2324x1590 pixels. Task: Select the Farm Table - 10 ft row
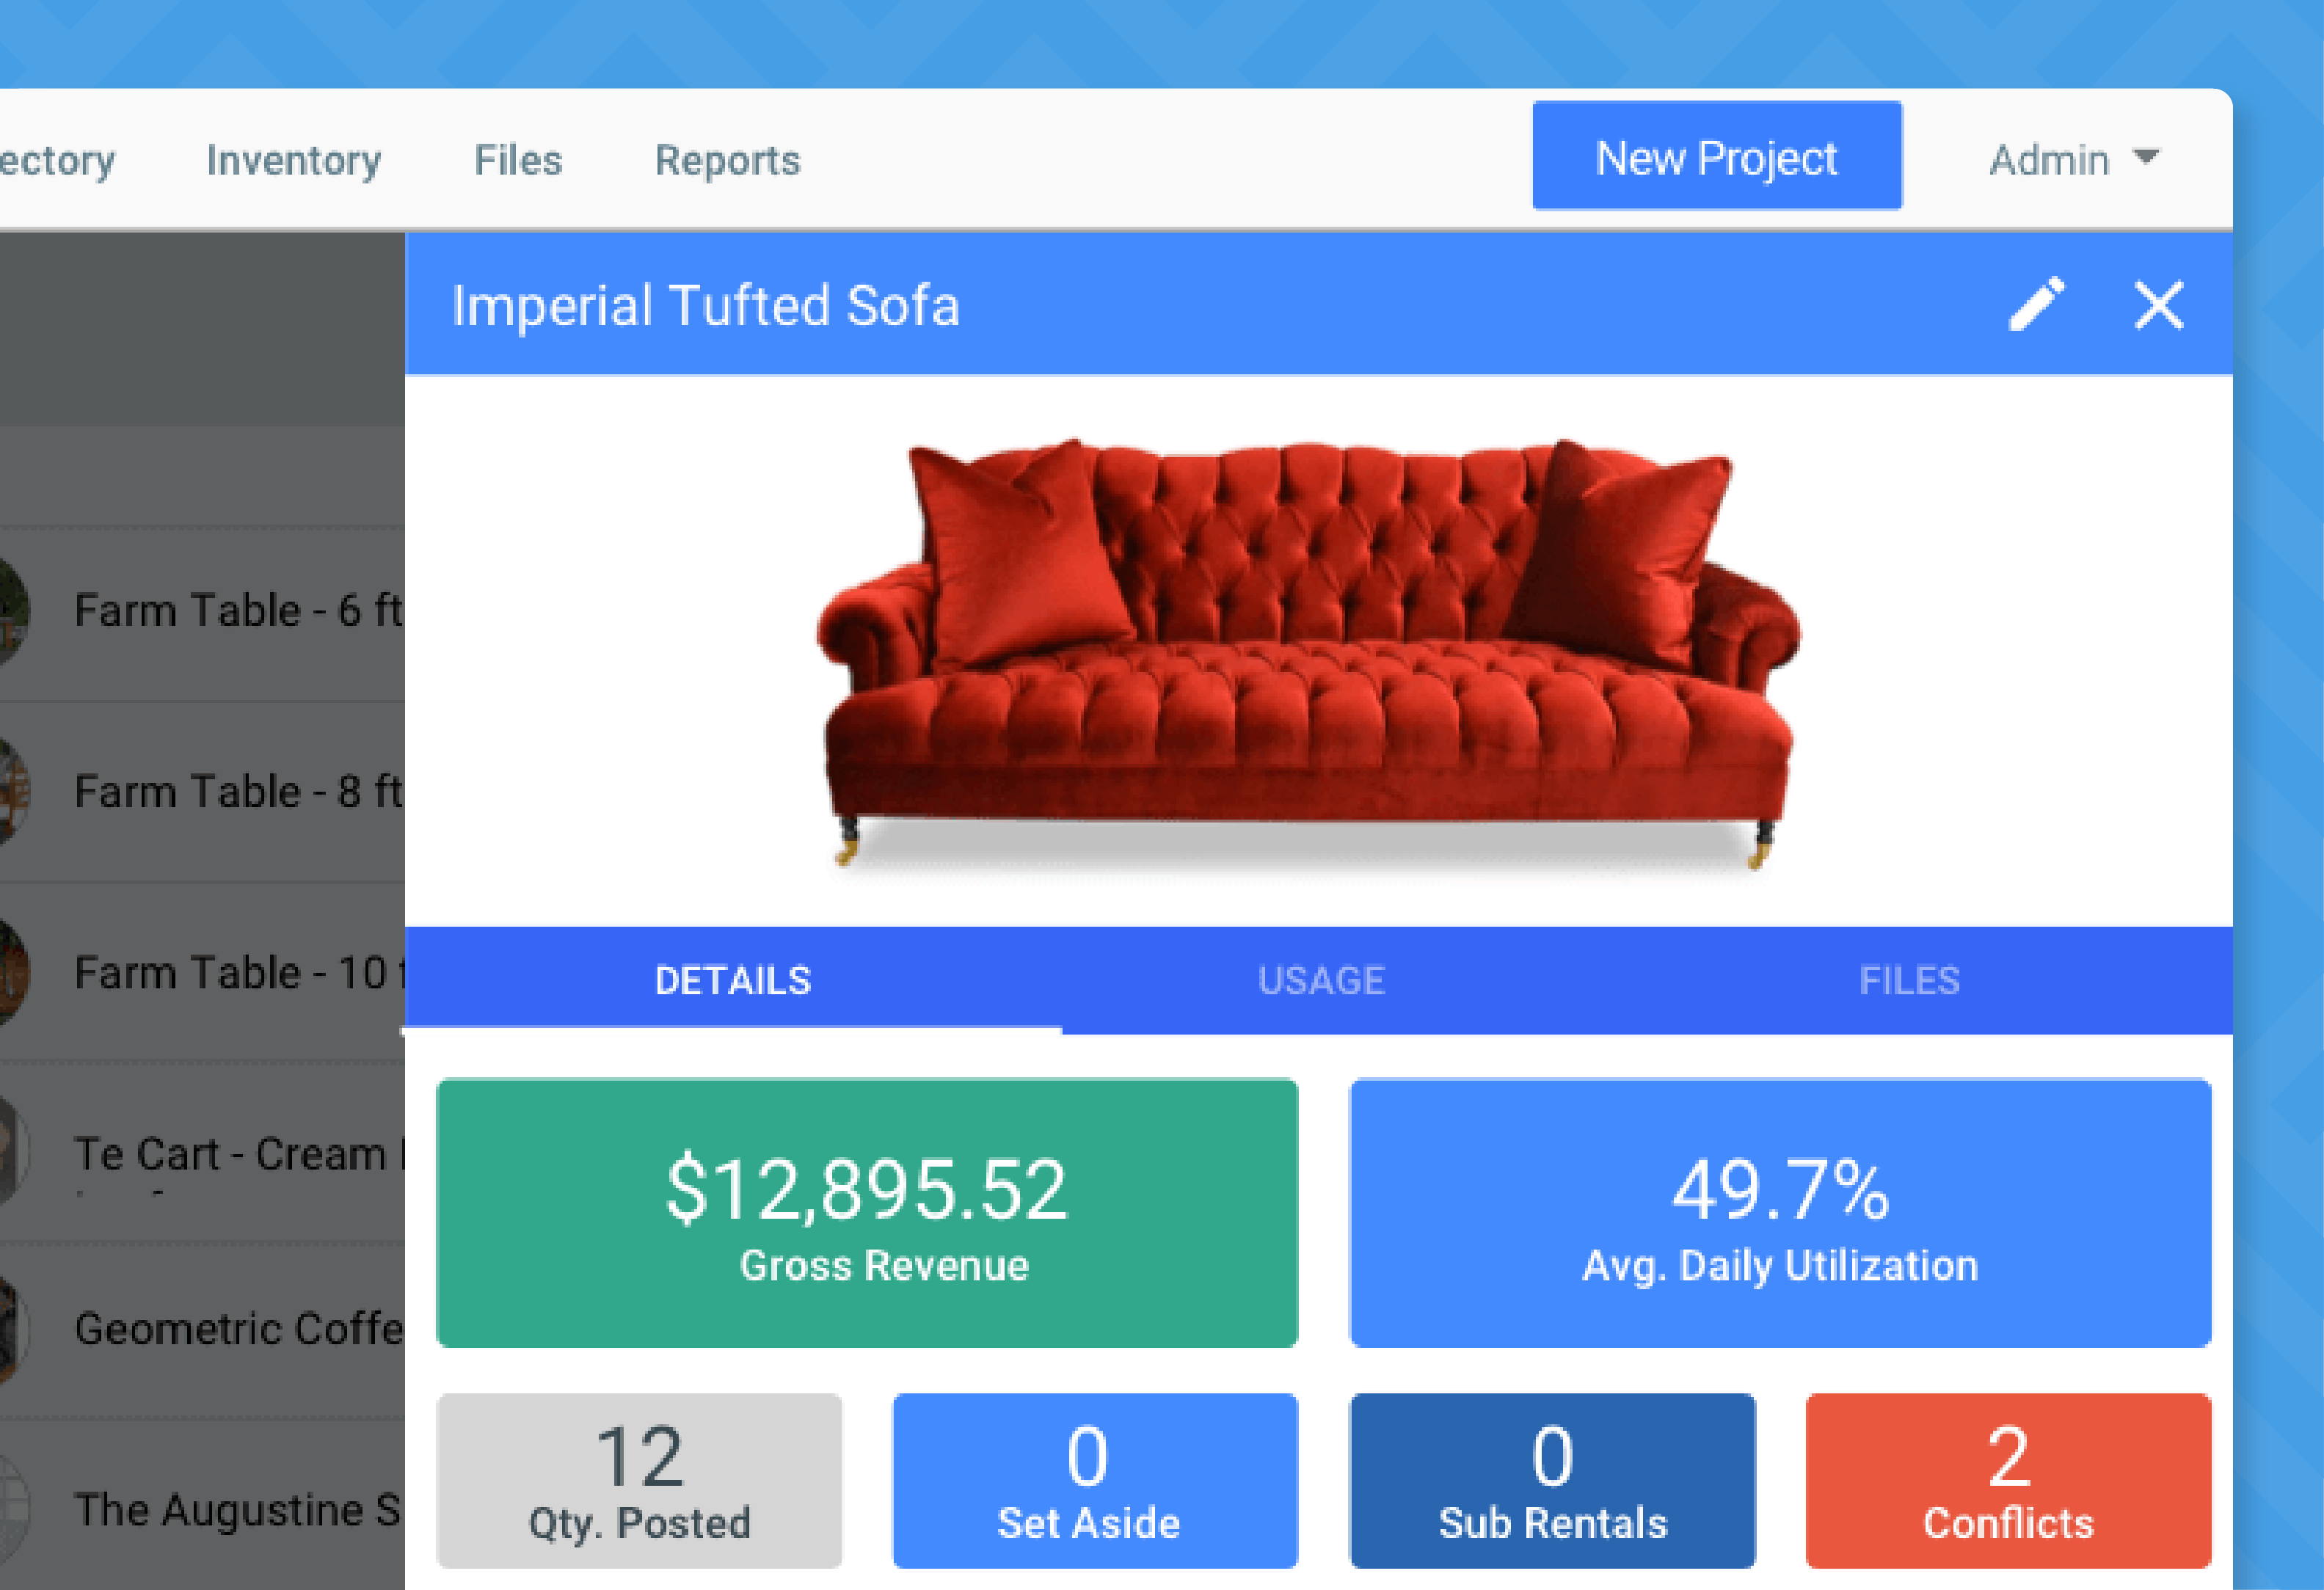coord(202,973)
